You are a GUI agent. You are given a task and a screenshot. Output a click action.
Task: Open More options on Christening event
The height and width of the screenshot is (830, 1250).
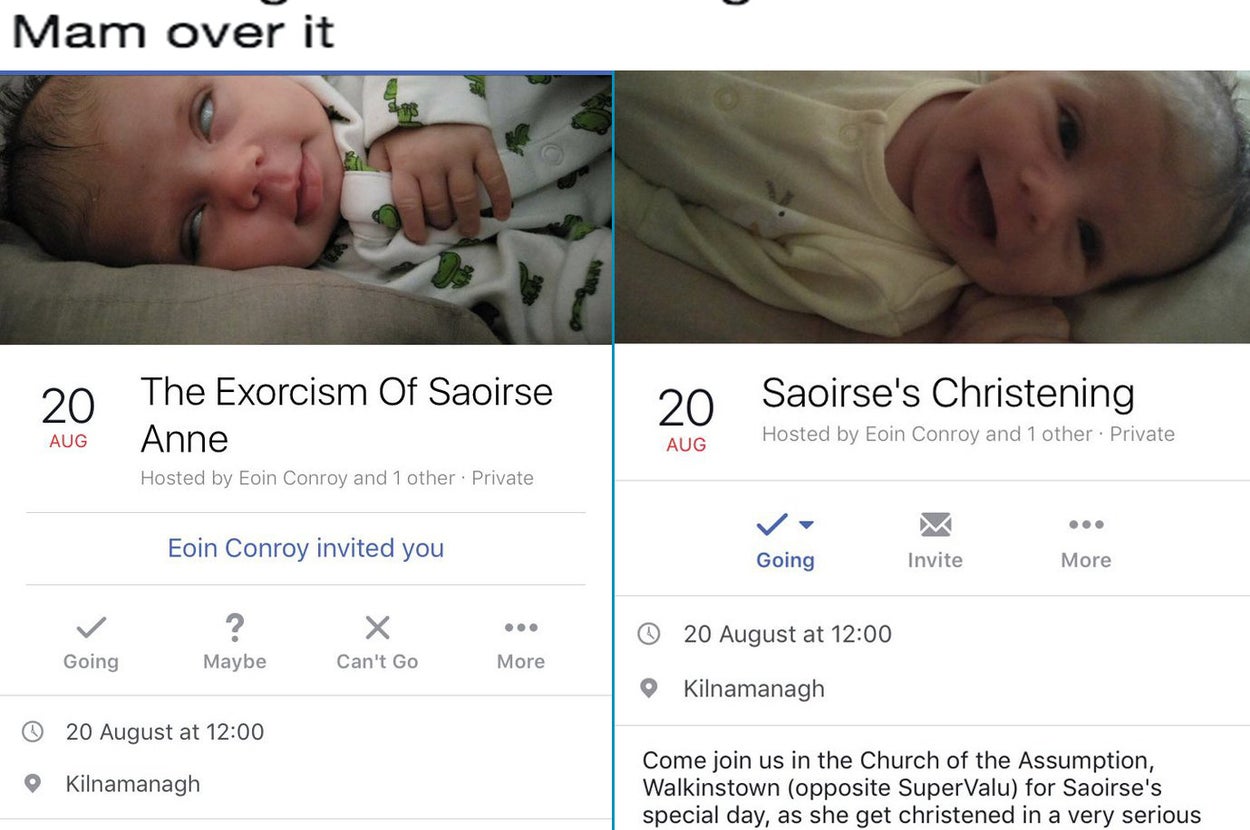coord(1086,525)
